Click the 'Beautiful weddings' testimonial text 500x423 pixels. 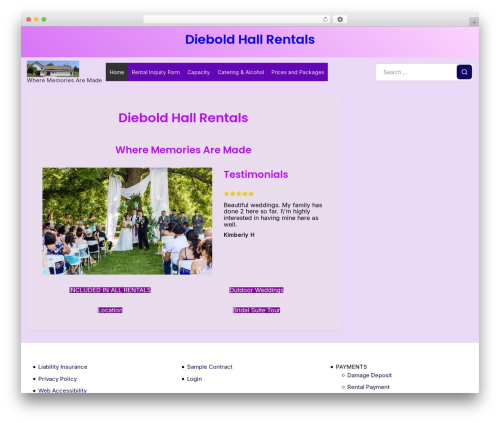point(273,214)
